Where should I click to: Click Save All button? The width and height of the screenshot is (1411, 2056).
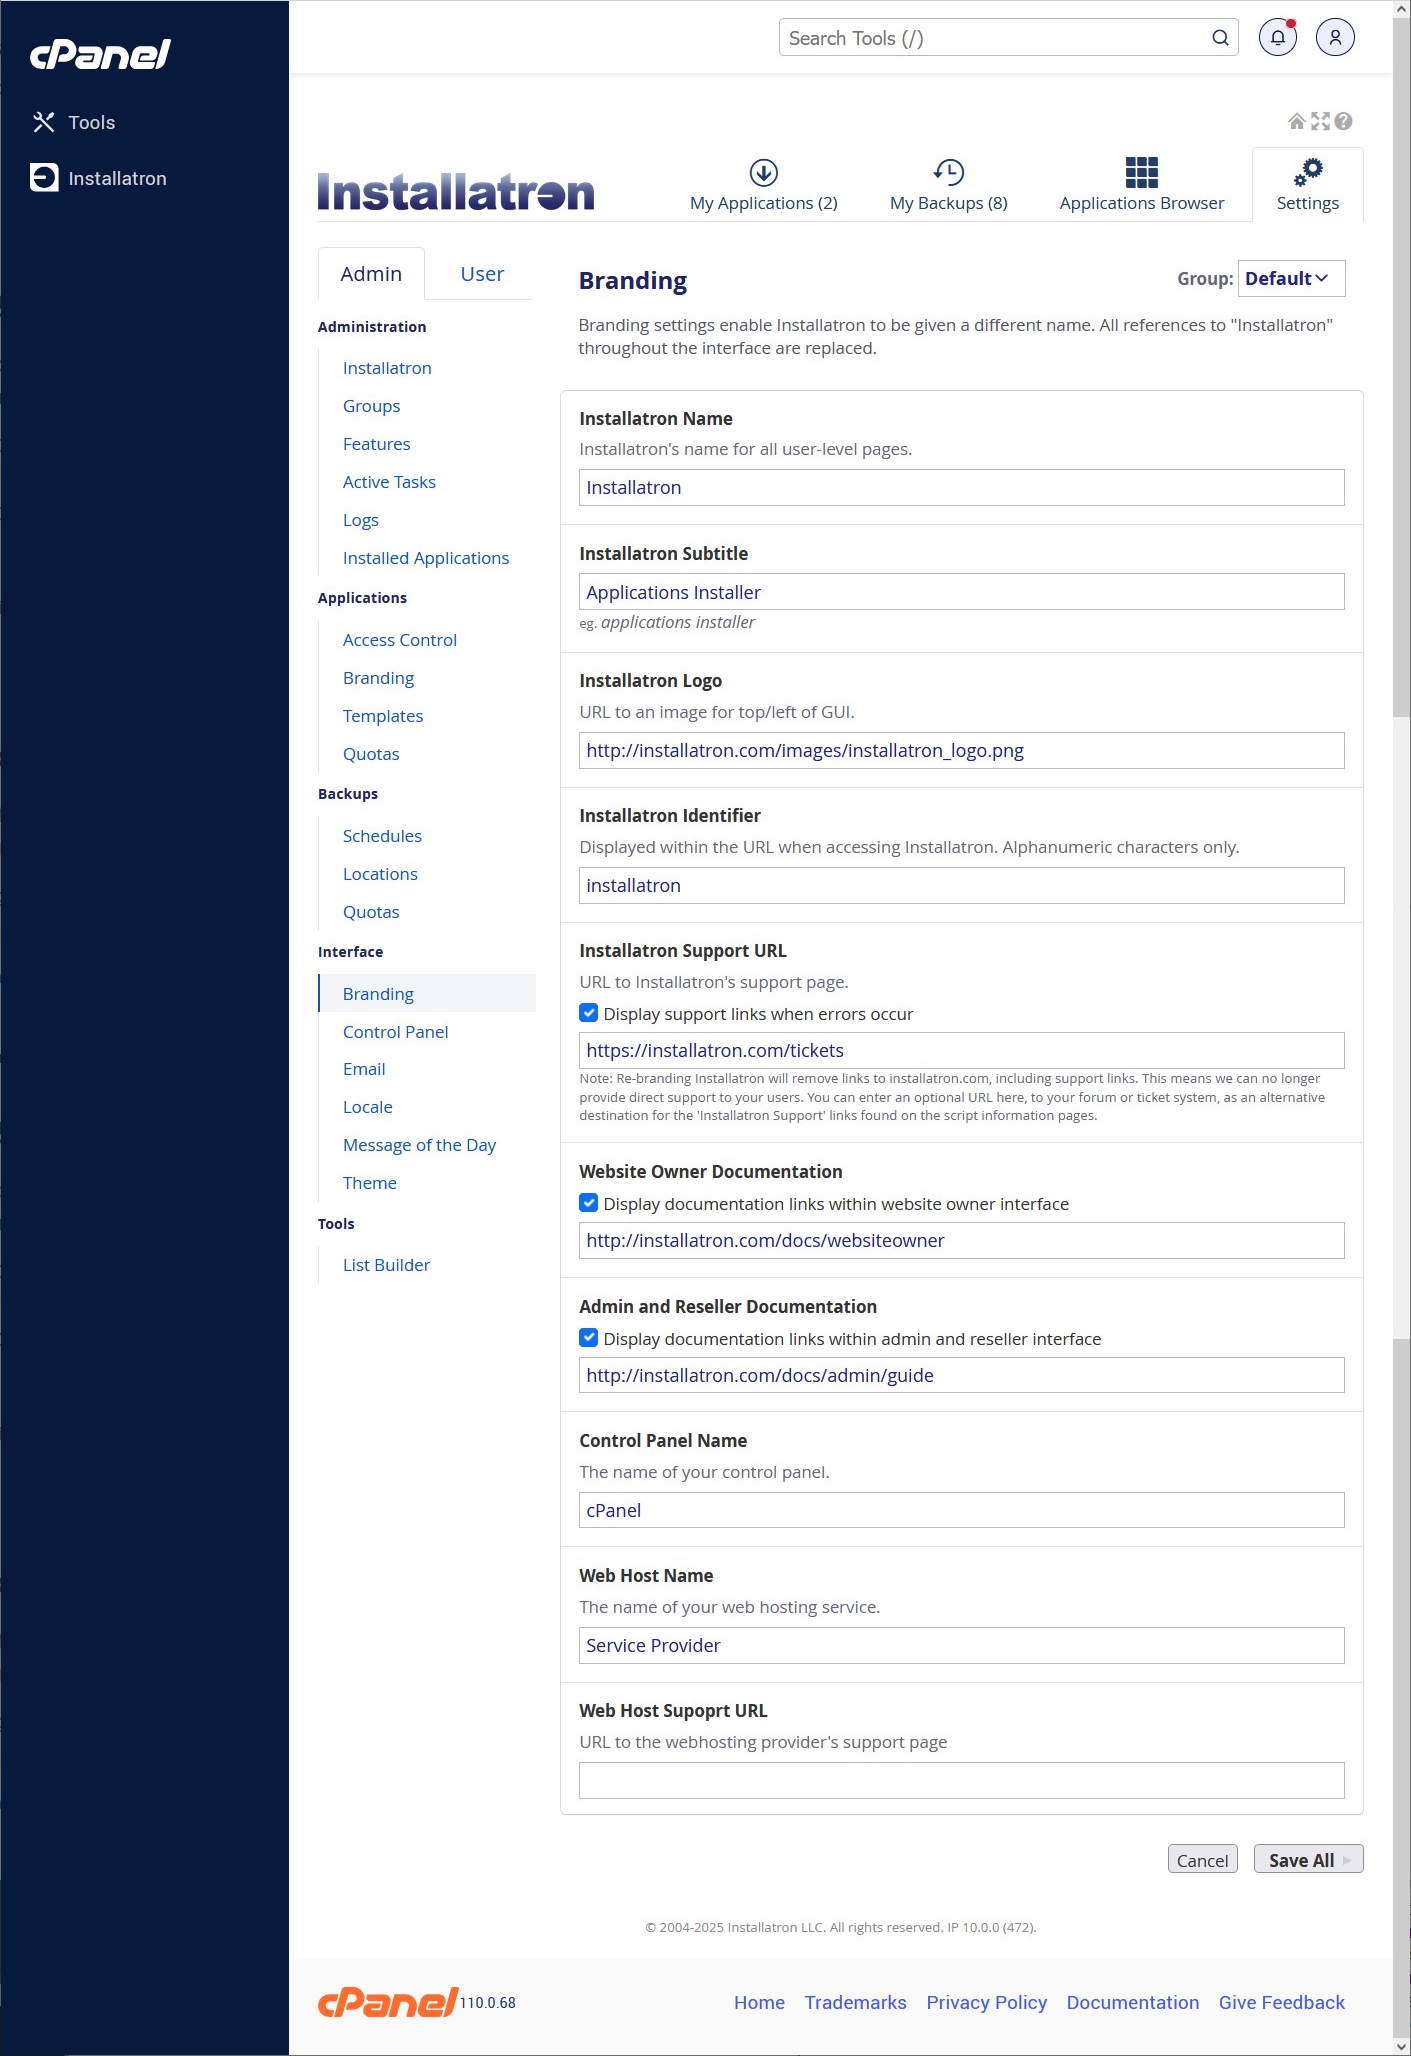point(1308,1860)
